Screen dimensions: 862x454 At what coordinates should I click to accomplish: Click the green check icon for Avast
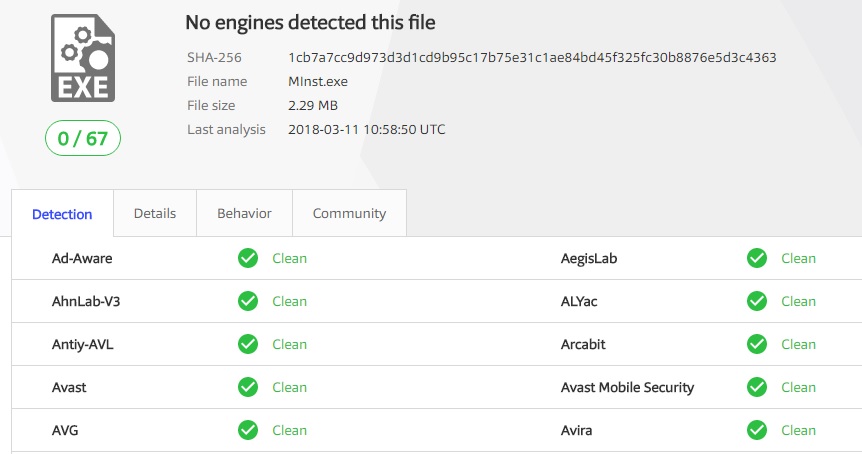pyautogui.click(x=248, y=387)
